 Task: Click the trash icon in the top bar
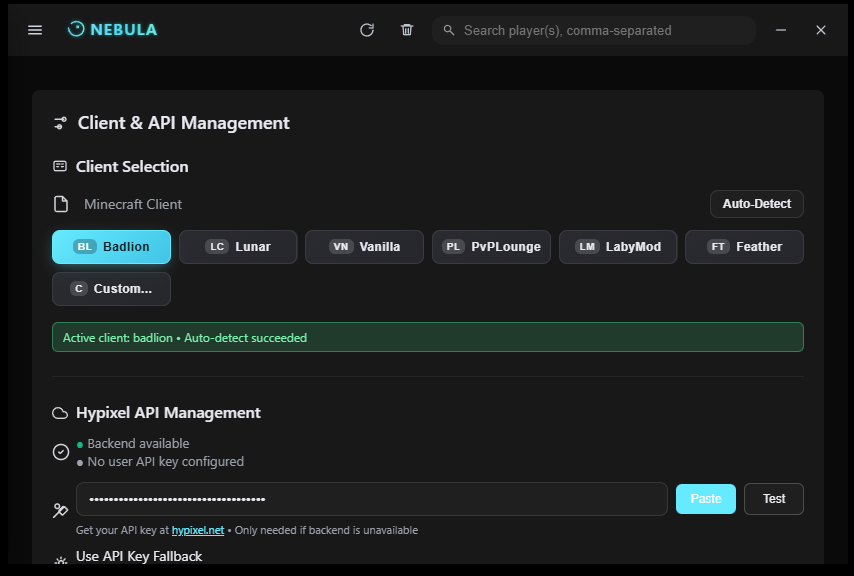pos(406,30)
